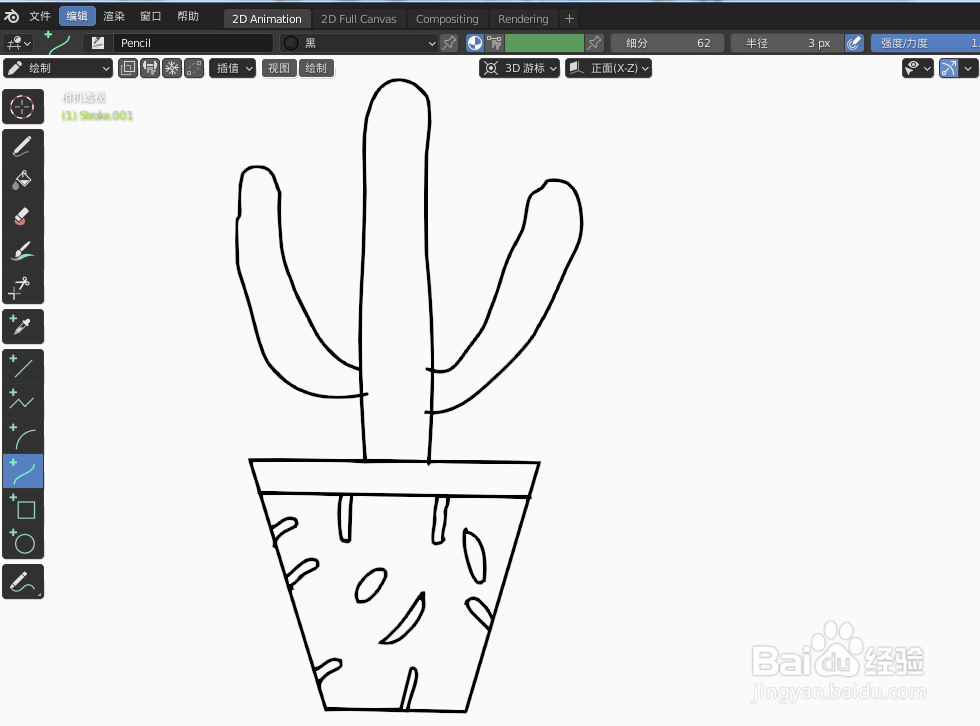Select the 3D Cursor tool

click(x=22, y=107)
